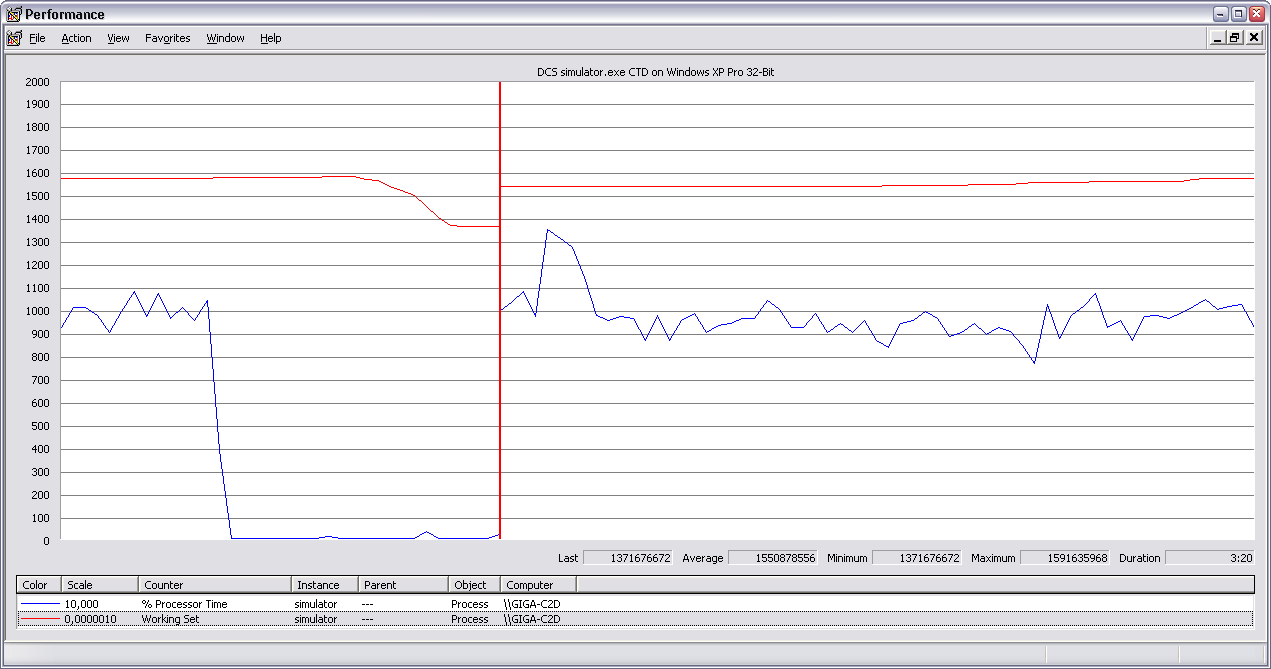This screenshot has width=1271, height=669.
Task: Click Process object in Working Set row
Action: tap(469, 619)
